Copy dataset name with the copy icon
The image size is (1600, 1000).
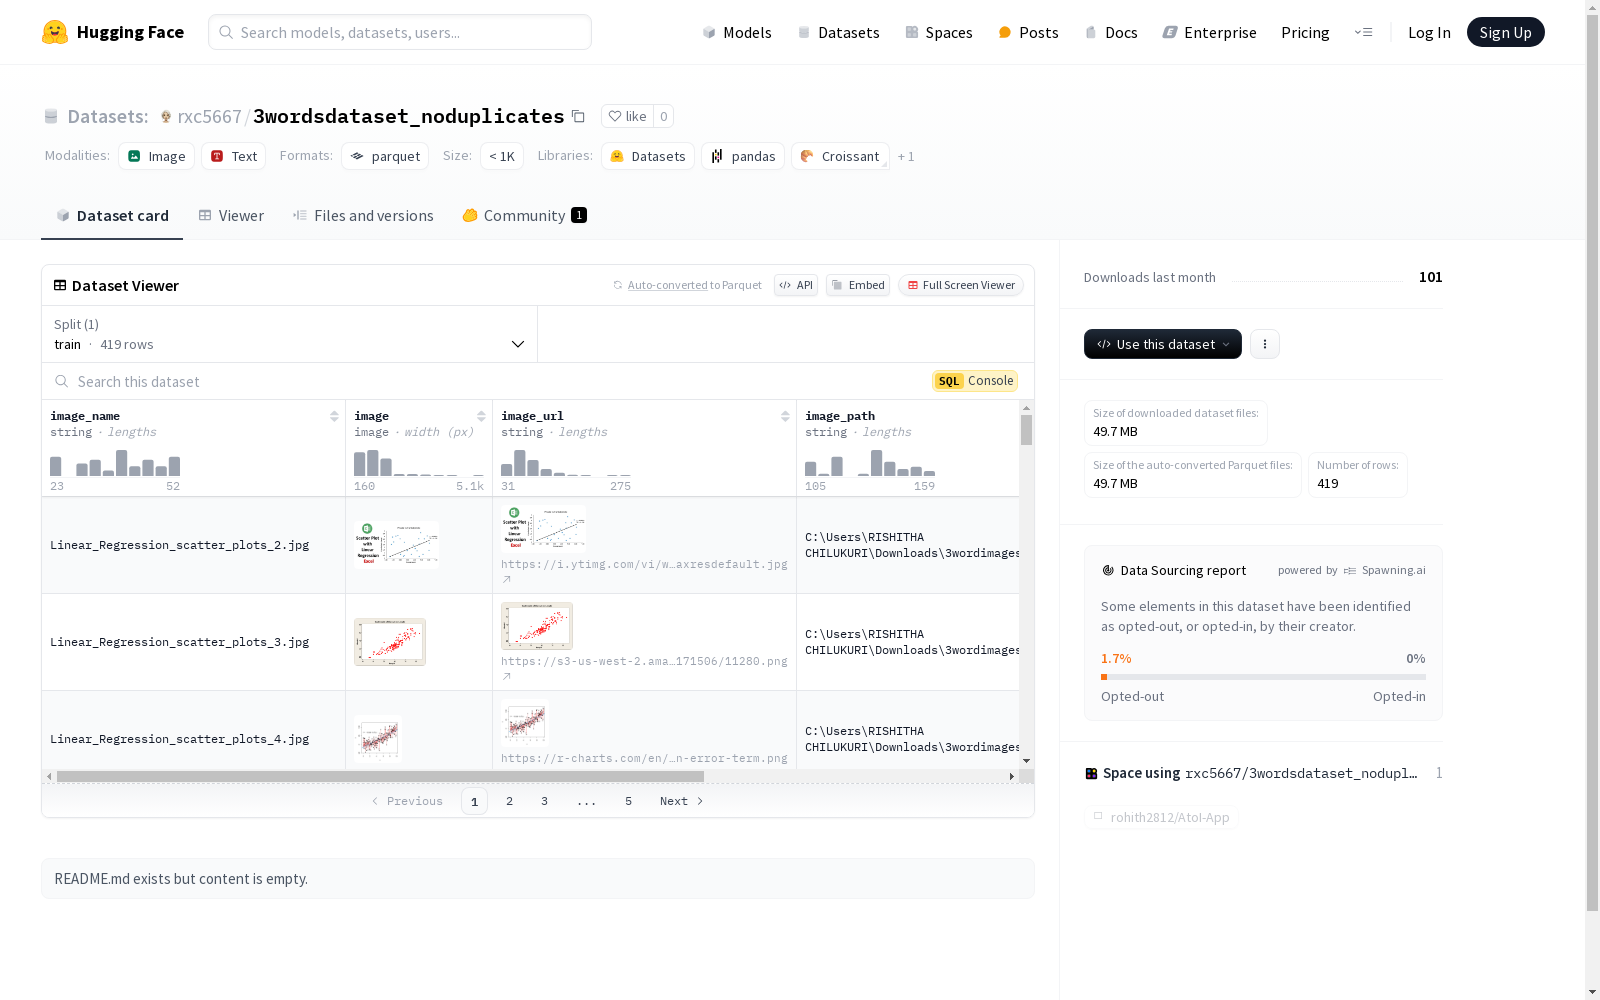(578, 116)
